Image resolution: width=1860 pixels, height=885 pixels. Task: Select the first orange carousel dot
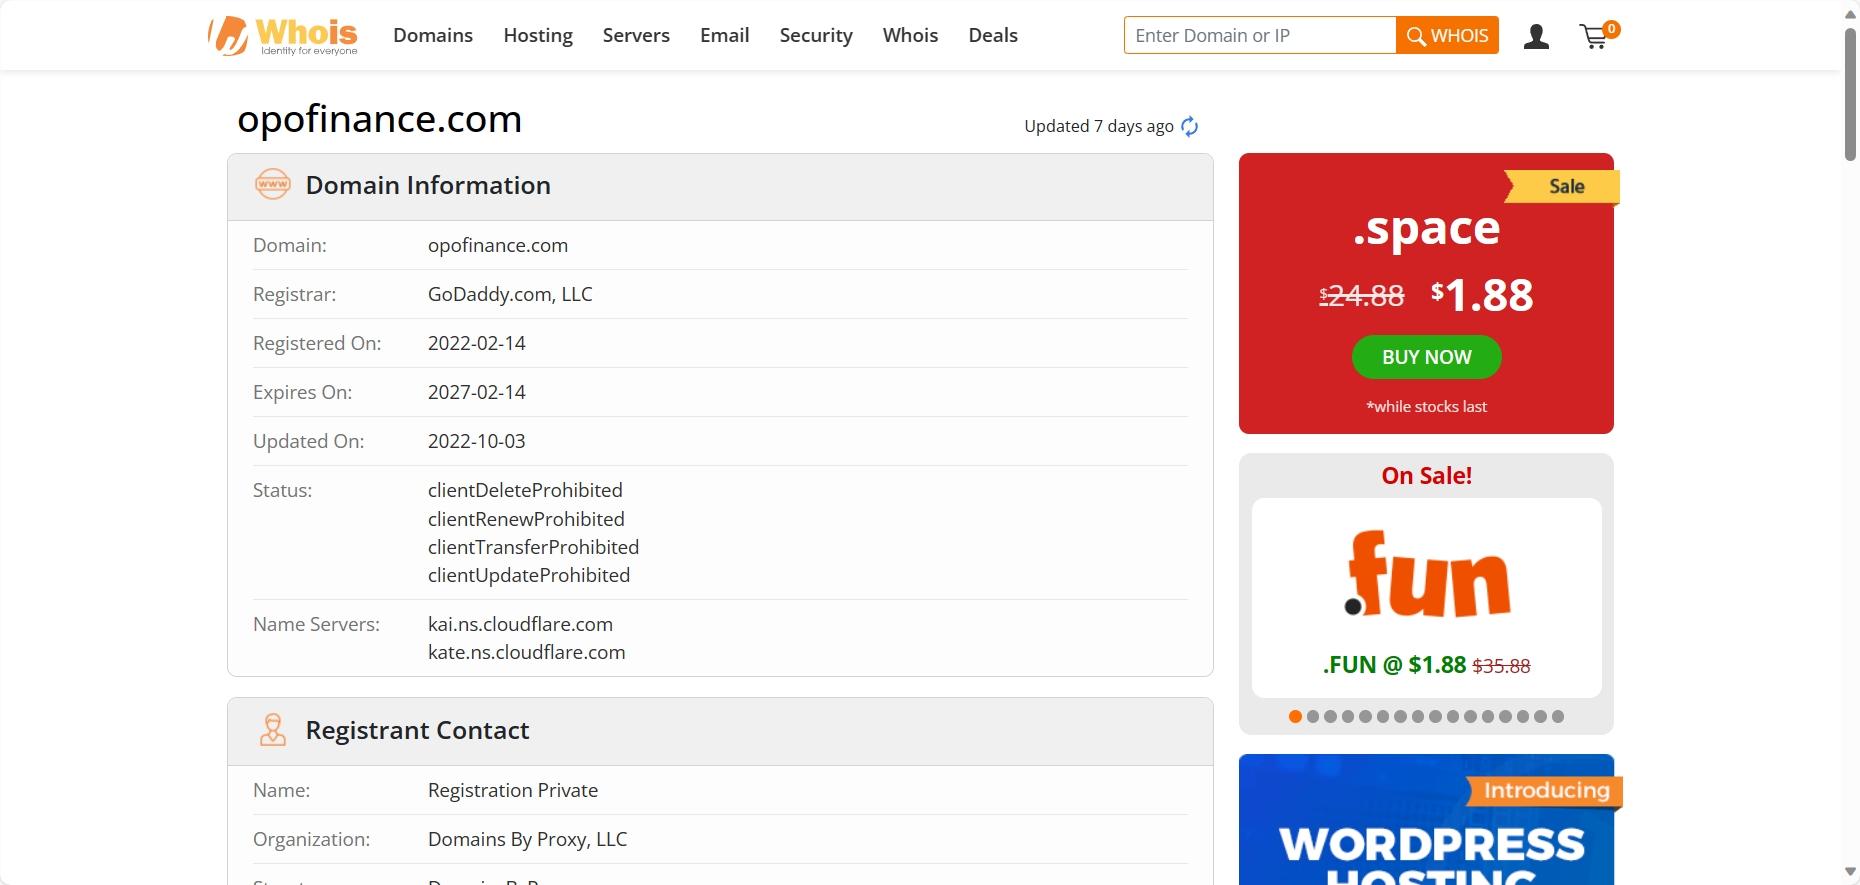[1295, 716]
